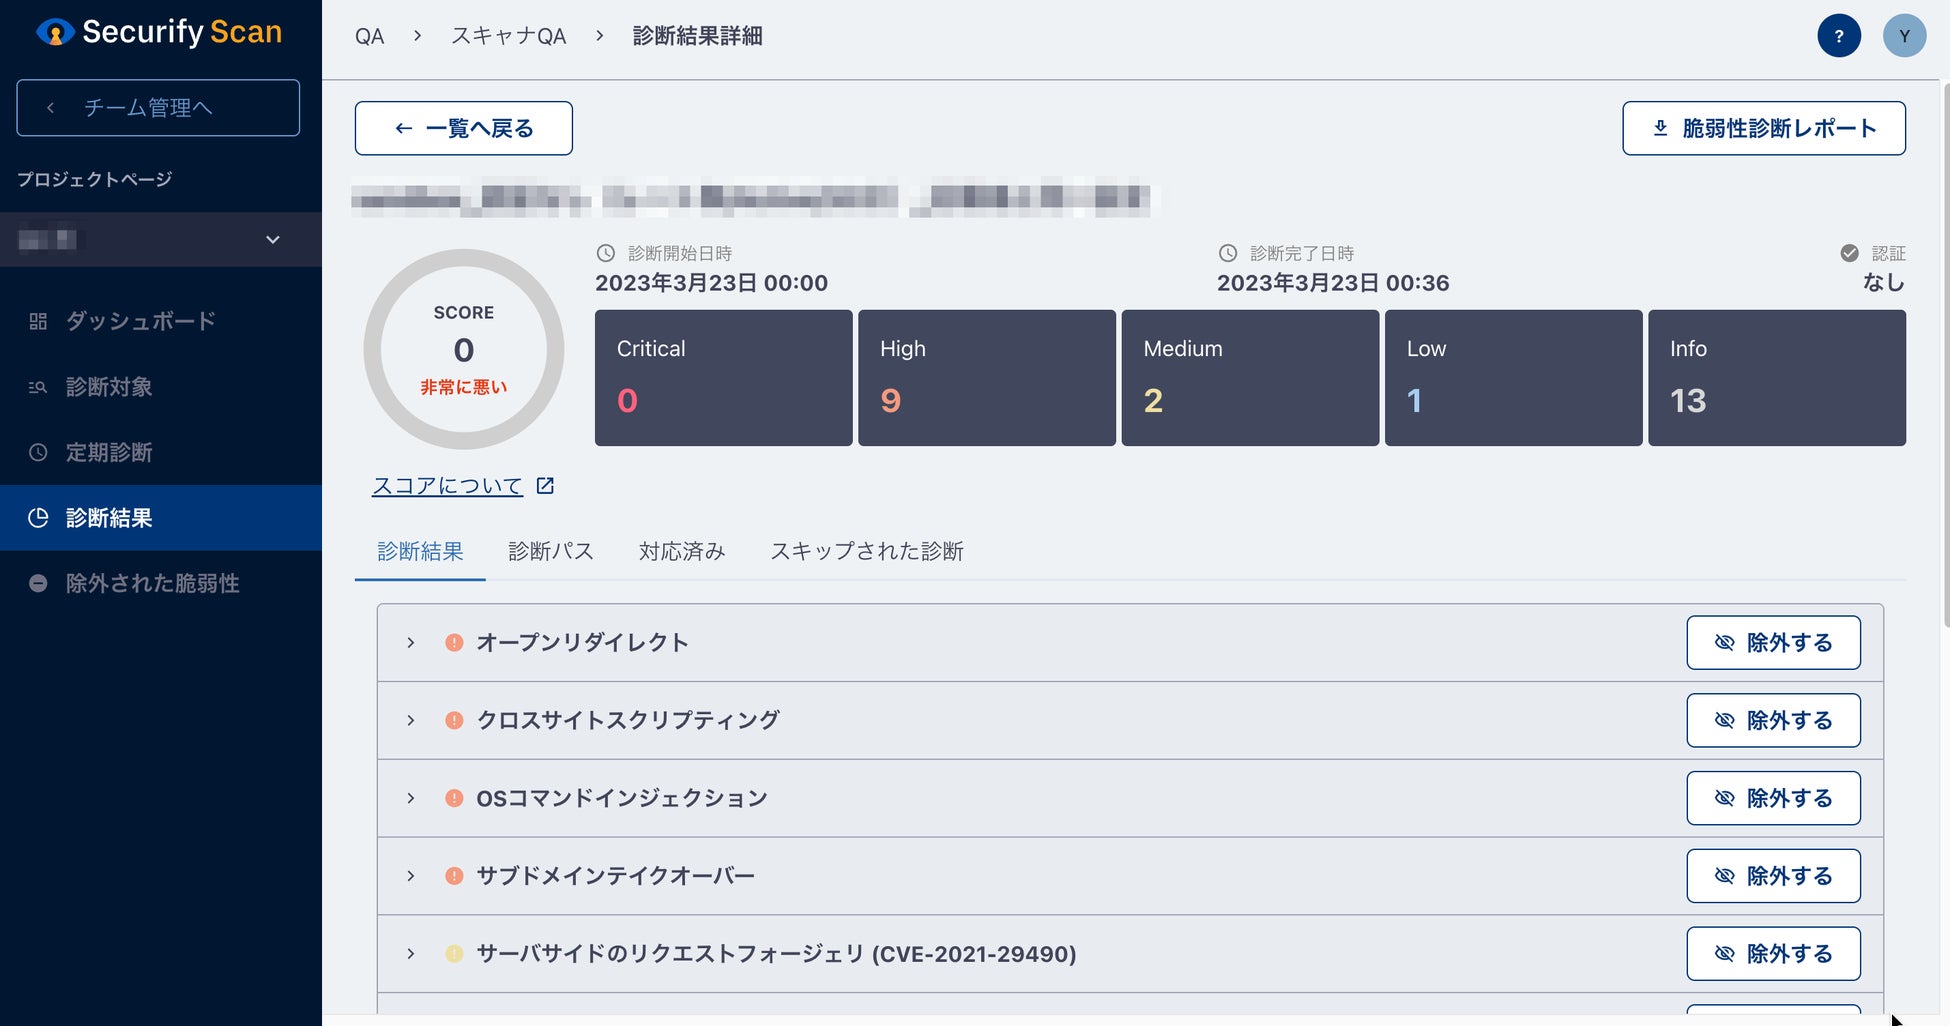Click the 一覧へ戻る button

pyautogui.click(x=463, y=128)
